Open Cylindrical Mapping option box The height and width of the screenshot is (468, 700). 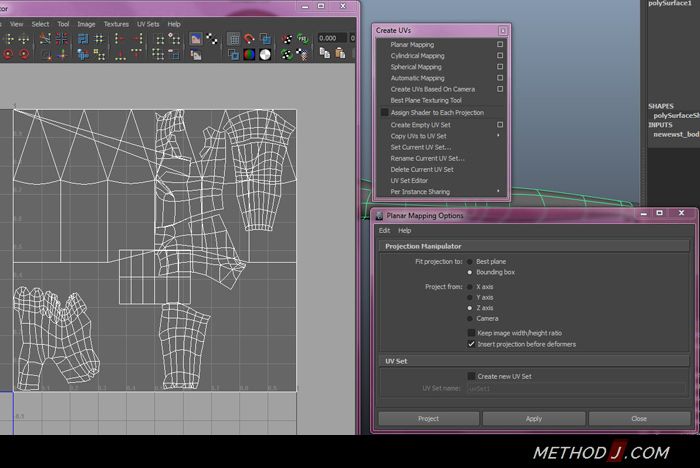pyautogui.click(x=500, y=56)
